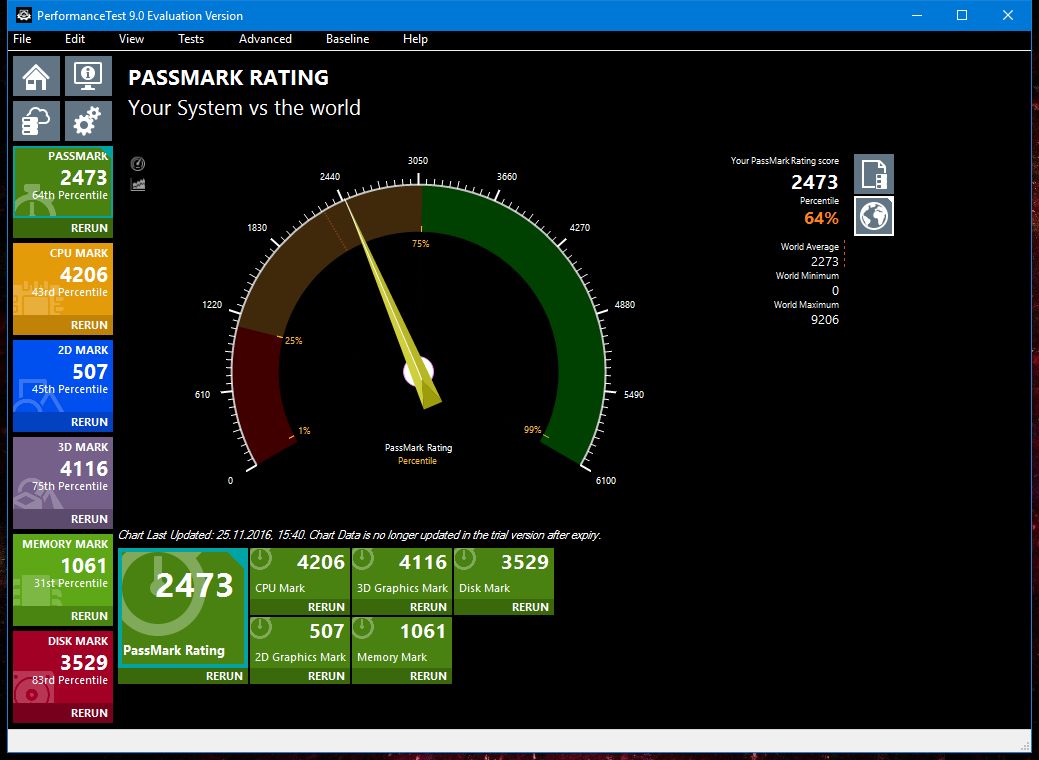Select the Memory Mark 1061 sidebar tile
This screenshot has width=1039, height=760.
tap(63, 570)
